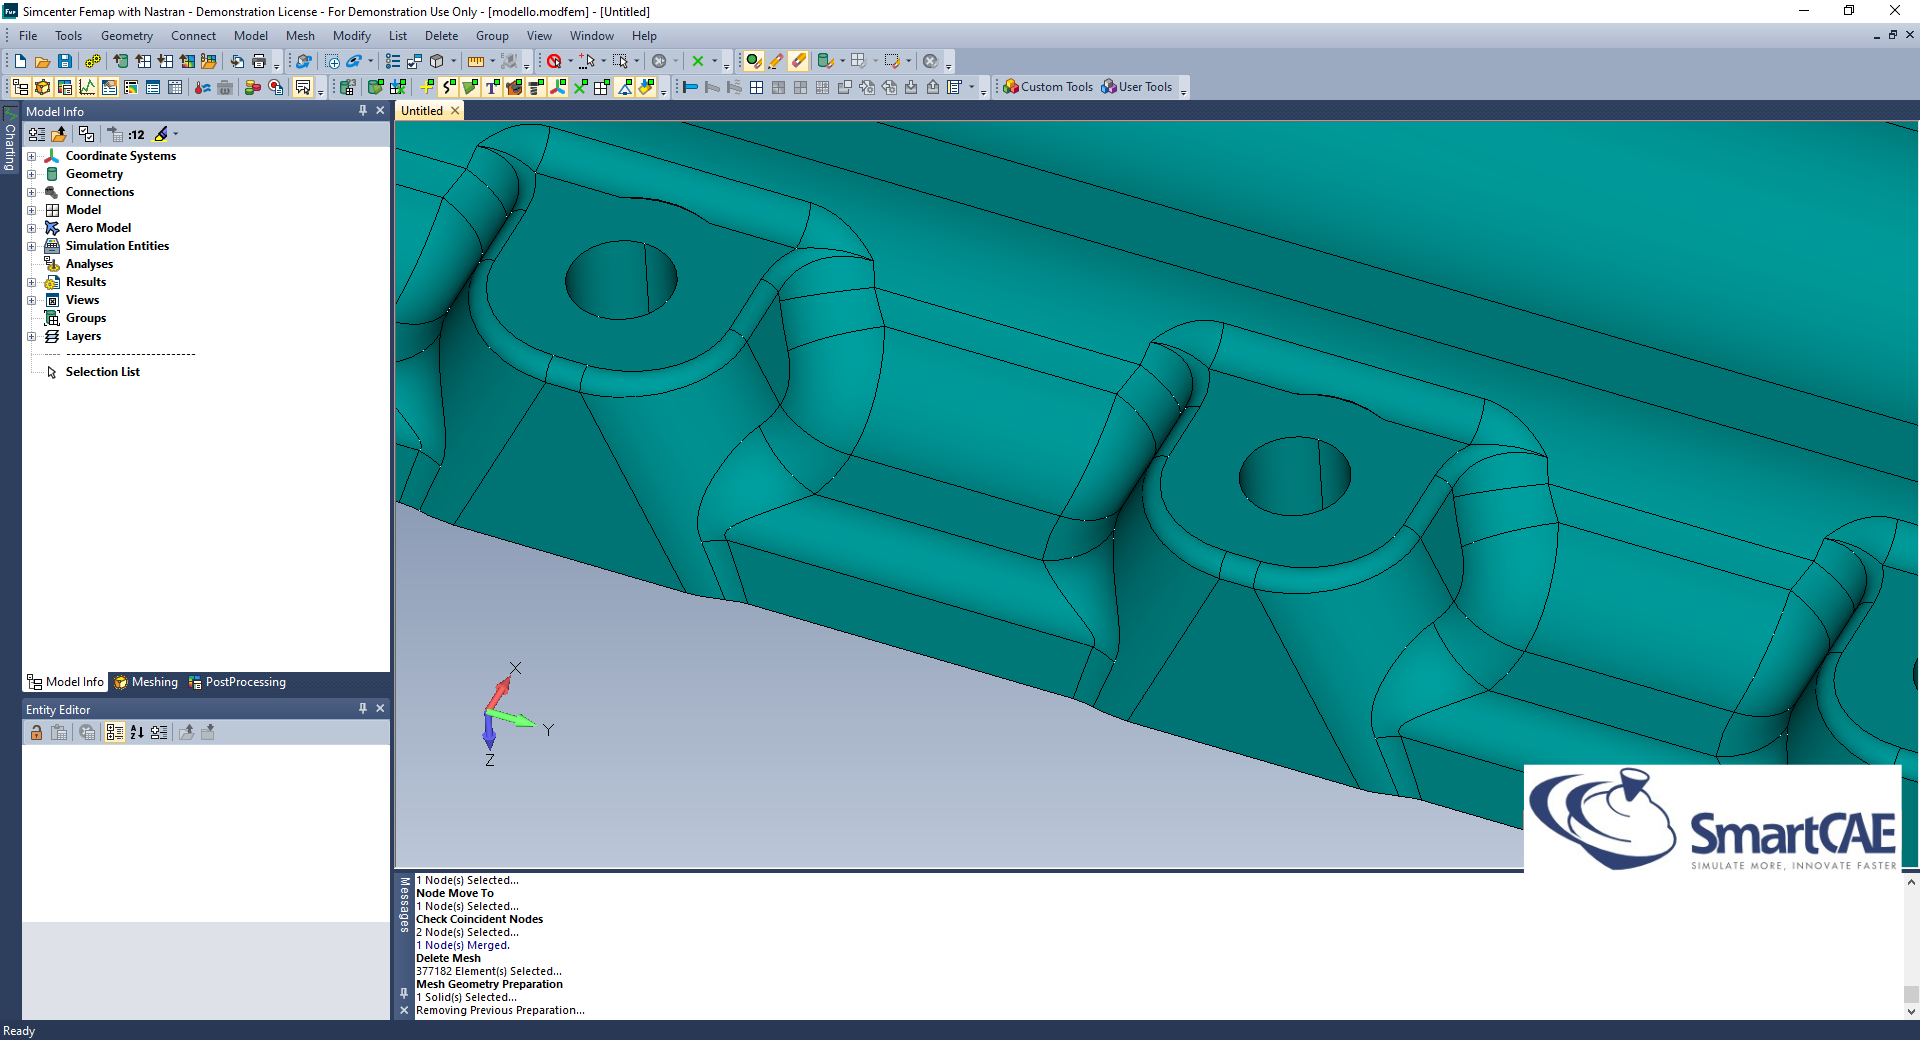Open the Geometry menu
The height and width of the screenshot is (1040, 1920).
click(x=127, y=36)
